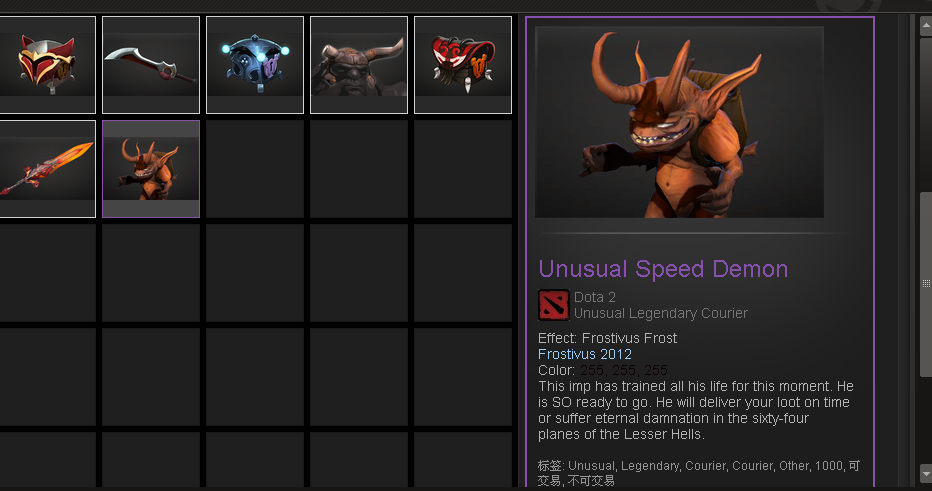Click the Unusual Legendary Courier type text
The height and width of the screenshot is (491, 932).
point(660,313)
